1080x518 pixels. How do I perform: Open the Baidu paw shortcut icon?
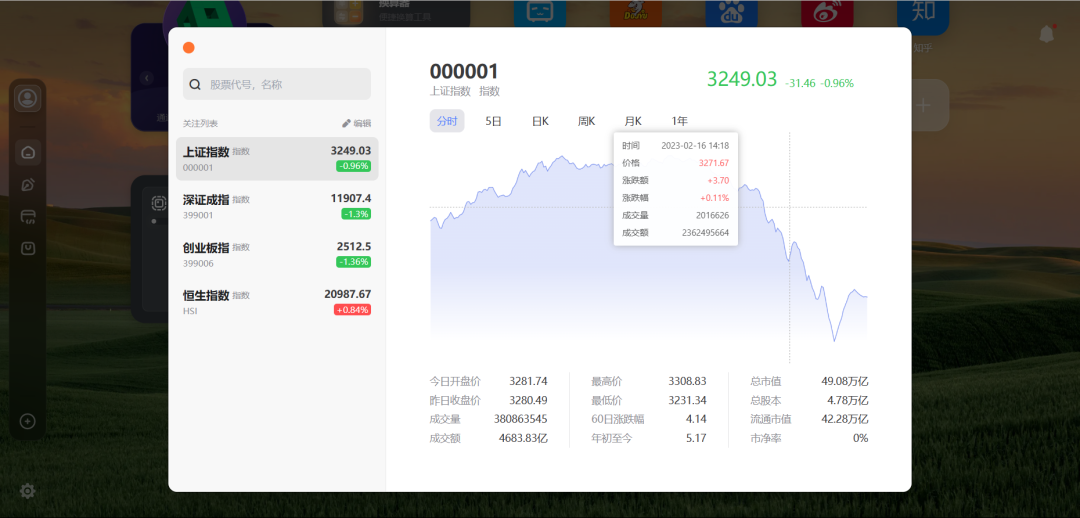[x=731, y=12]
